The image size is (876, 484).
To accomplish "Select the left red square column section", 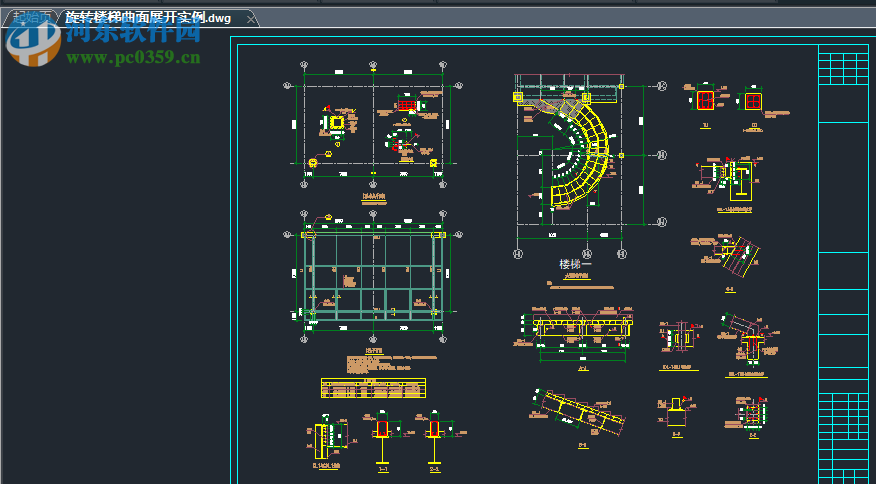I will point(704,101).
